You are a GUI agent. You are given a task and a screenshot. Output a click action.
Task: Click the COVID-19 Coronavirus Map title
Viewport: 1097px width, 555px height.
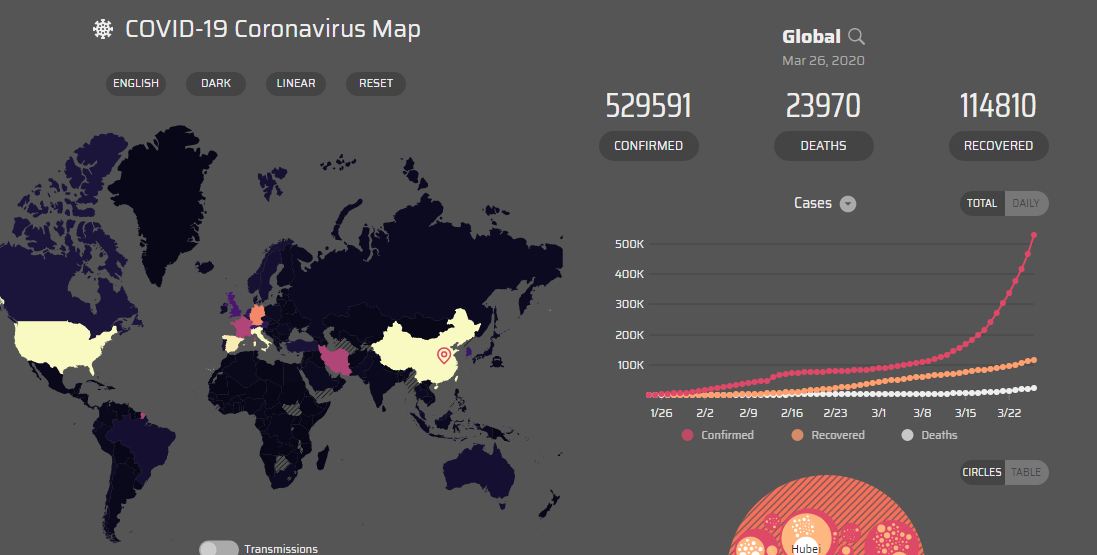[x=273, y=29]
